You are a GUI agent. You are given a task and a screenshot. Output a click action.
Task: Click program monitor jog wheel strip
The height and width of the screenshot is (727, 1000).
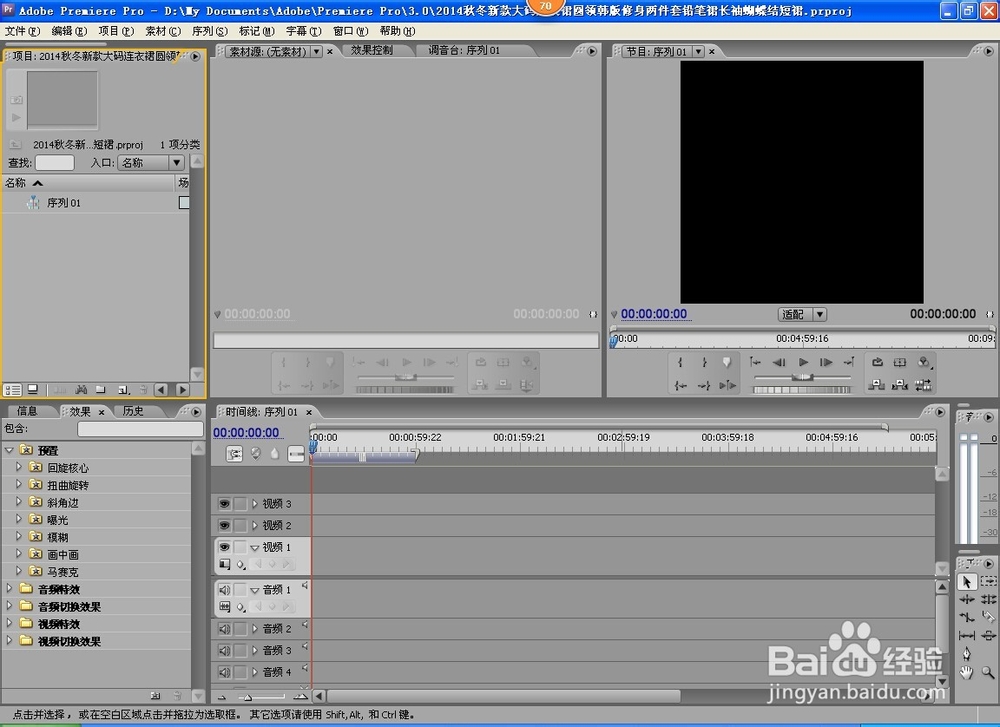point(802,389)
